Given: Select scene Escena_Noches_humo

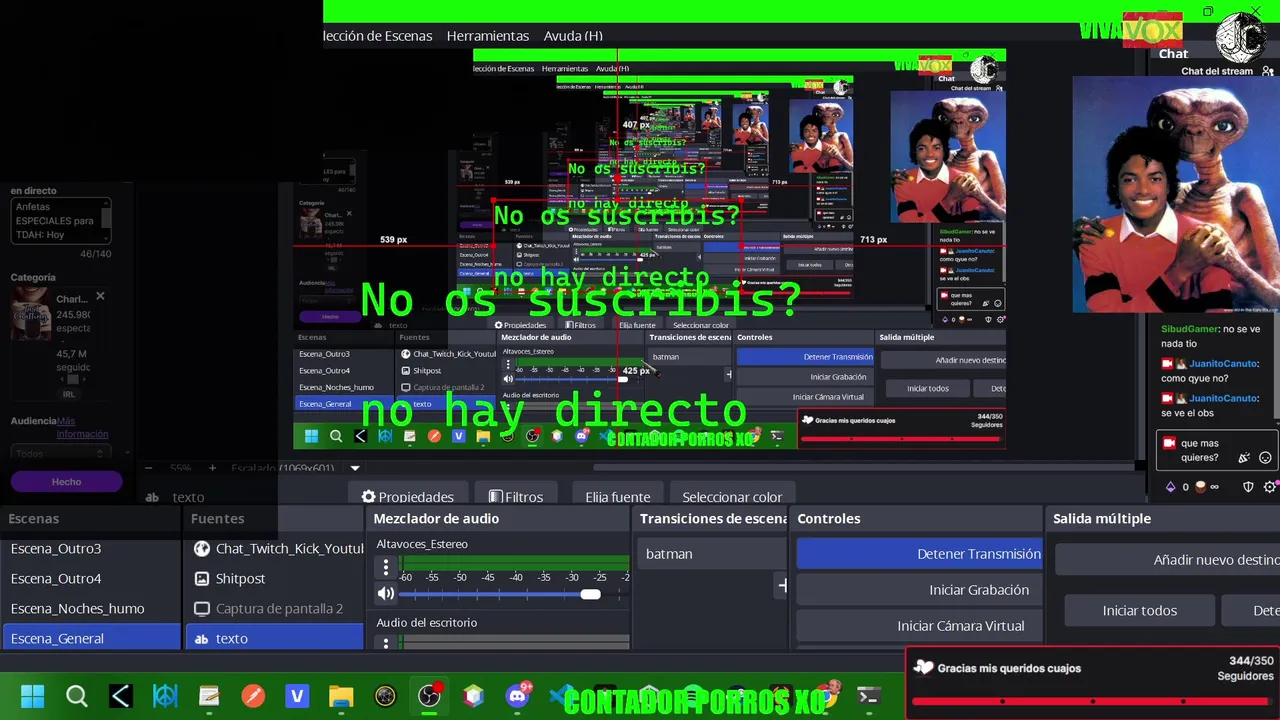Looking at the screenshot, I should coord(91,609).
